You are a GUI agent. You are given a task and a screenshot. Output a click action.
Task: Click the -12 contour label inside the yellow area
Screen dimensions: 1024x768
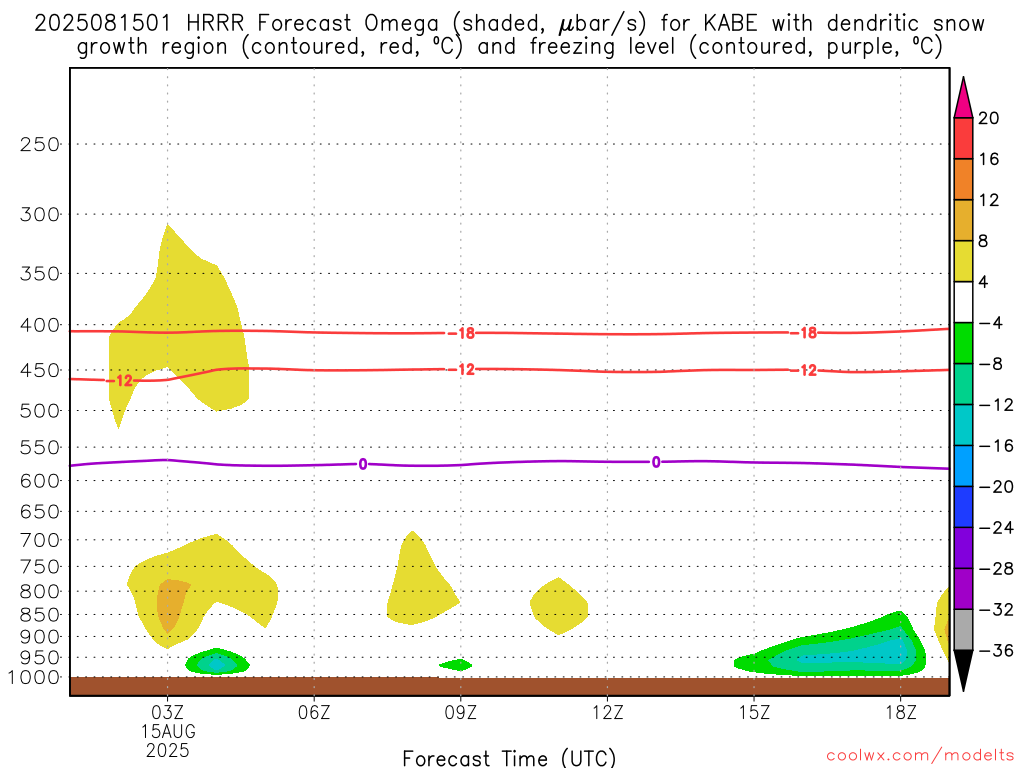click(120, 380)
